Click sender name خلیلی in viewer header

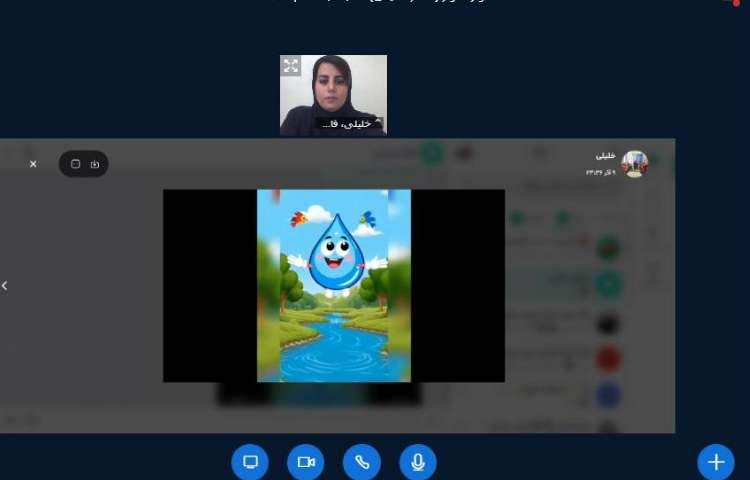pyautogui.click(x=605, y=156)
